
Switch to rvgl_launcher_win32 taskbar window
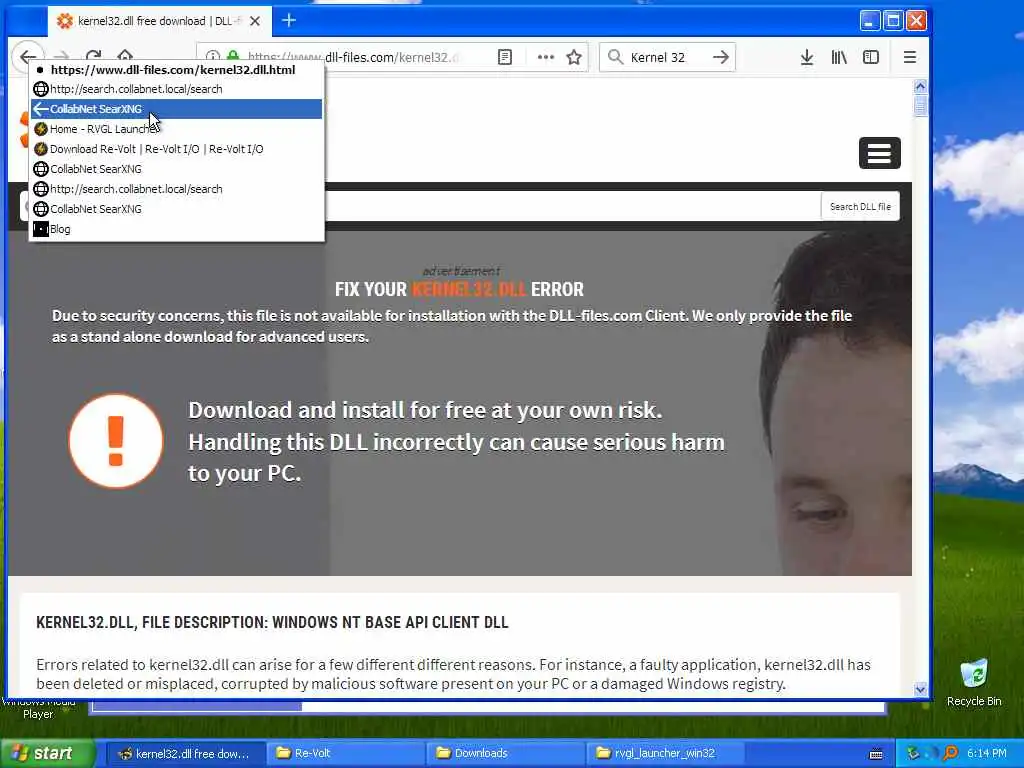click(665, 753)
